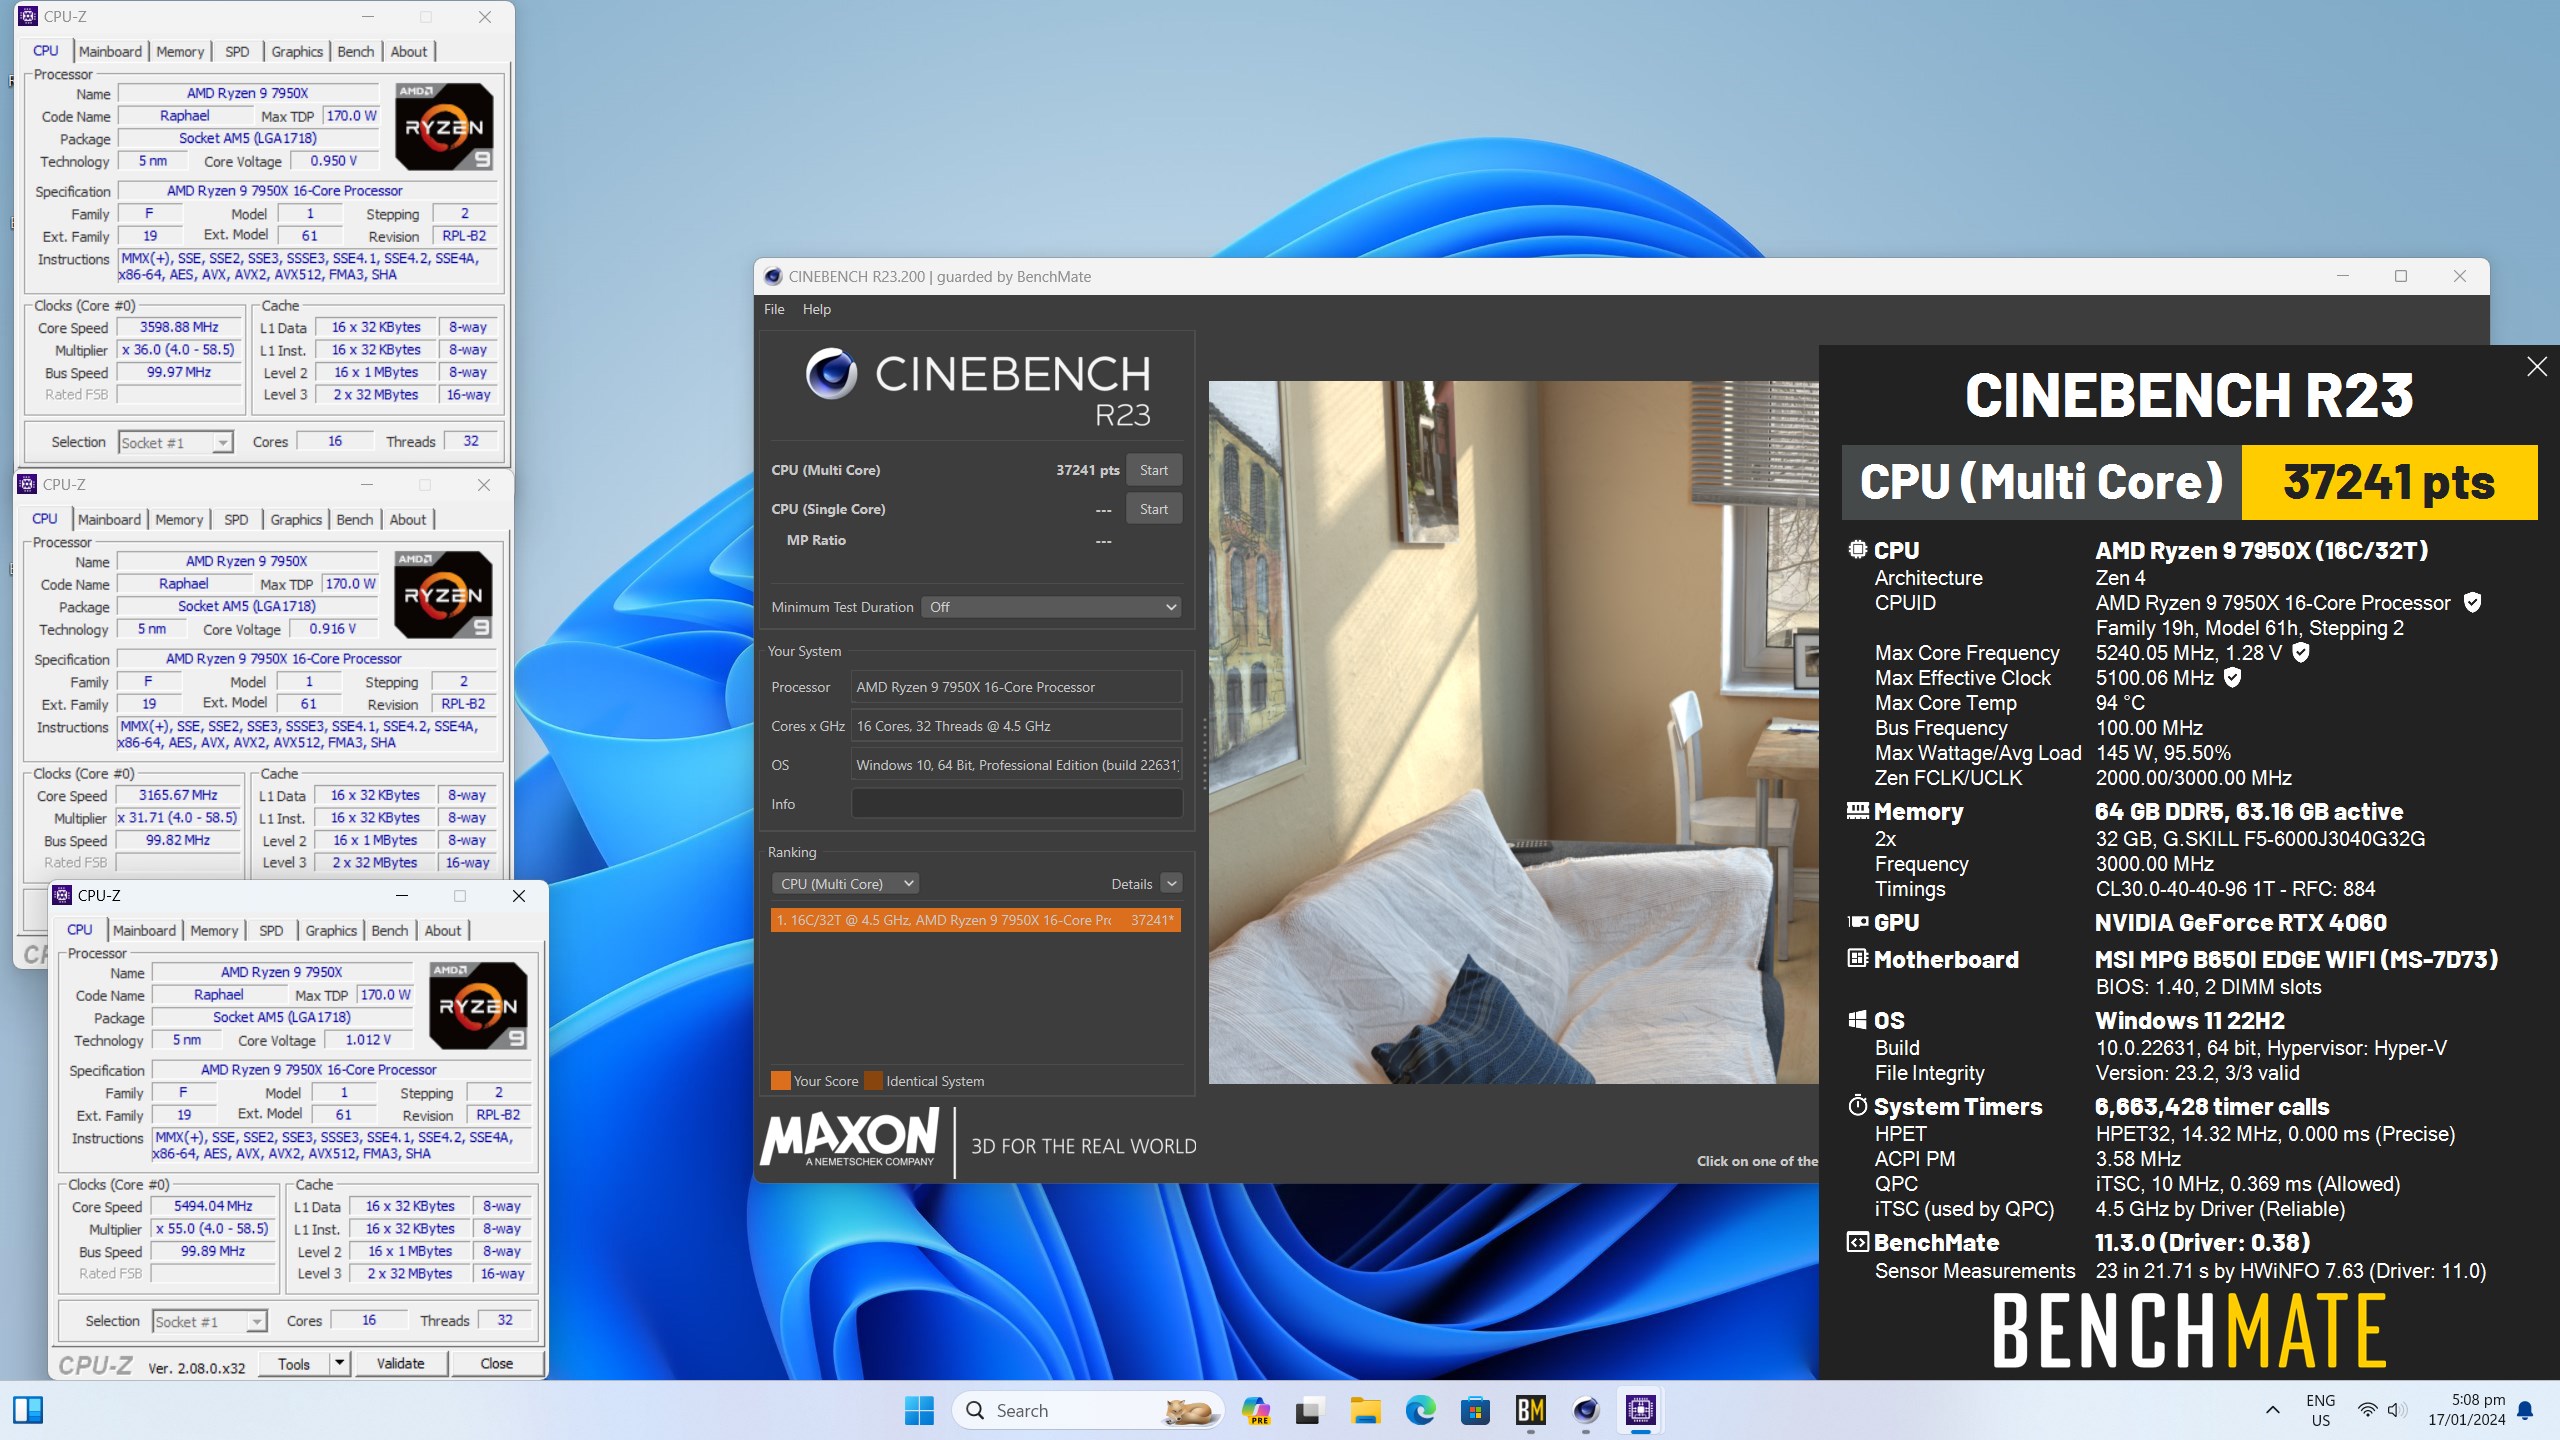Viewport: 2560px width, 1440px height.
Task: Open Socket #1 dropdown in front CPU-Z
Action: (x=209, y=1322)
